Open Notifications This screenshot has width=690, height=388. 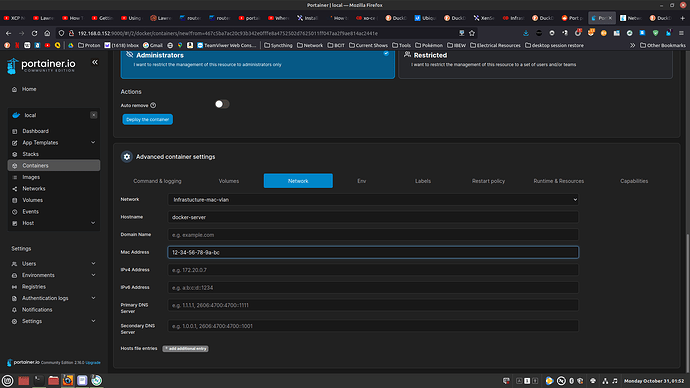[37, 310]
